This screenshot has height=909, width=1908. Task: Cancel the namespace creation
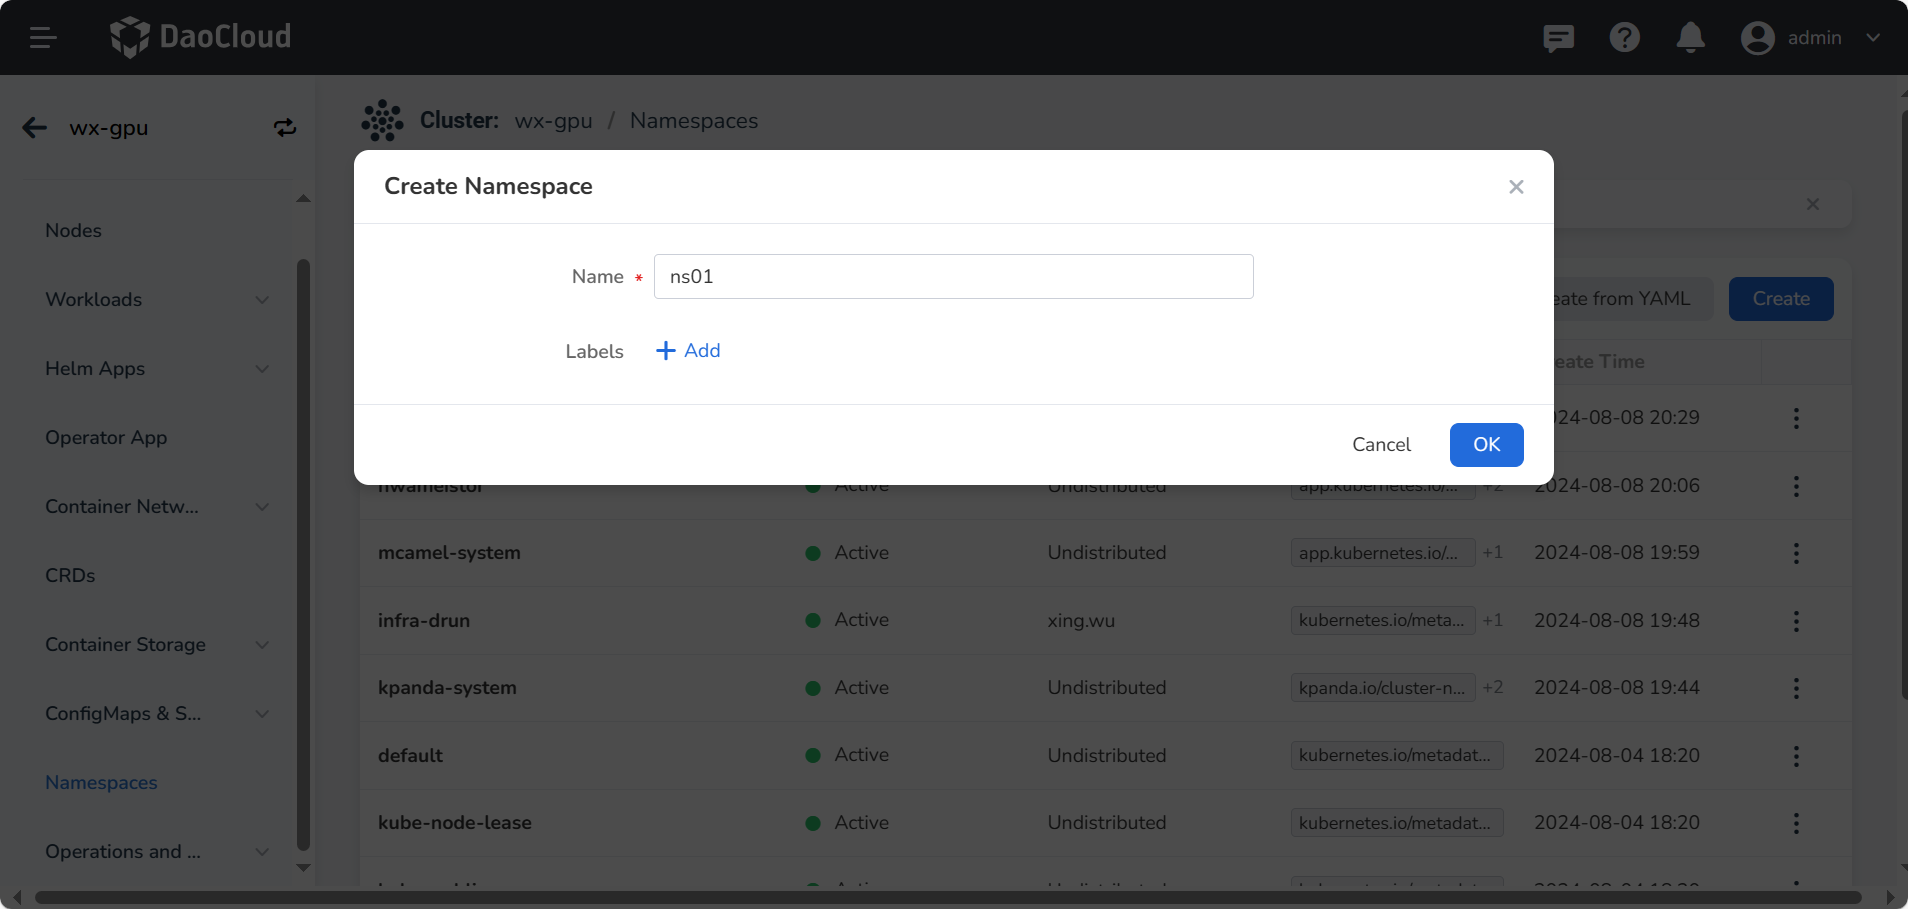(x=1381, y=445)
